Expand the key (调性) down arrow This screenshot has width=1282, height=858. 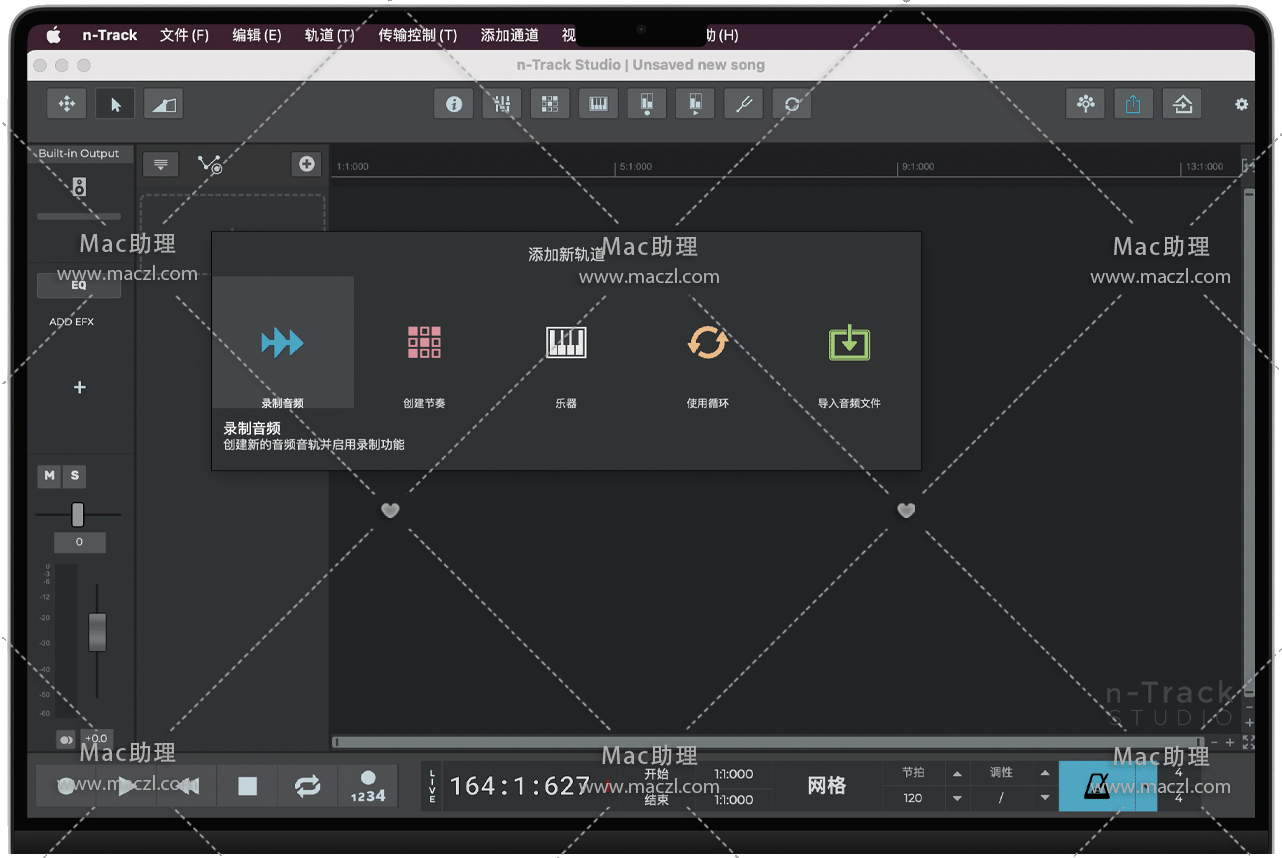[1045, 798]
